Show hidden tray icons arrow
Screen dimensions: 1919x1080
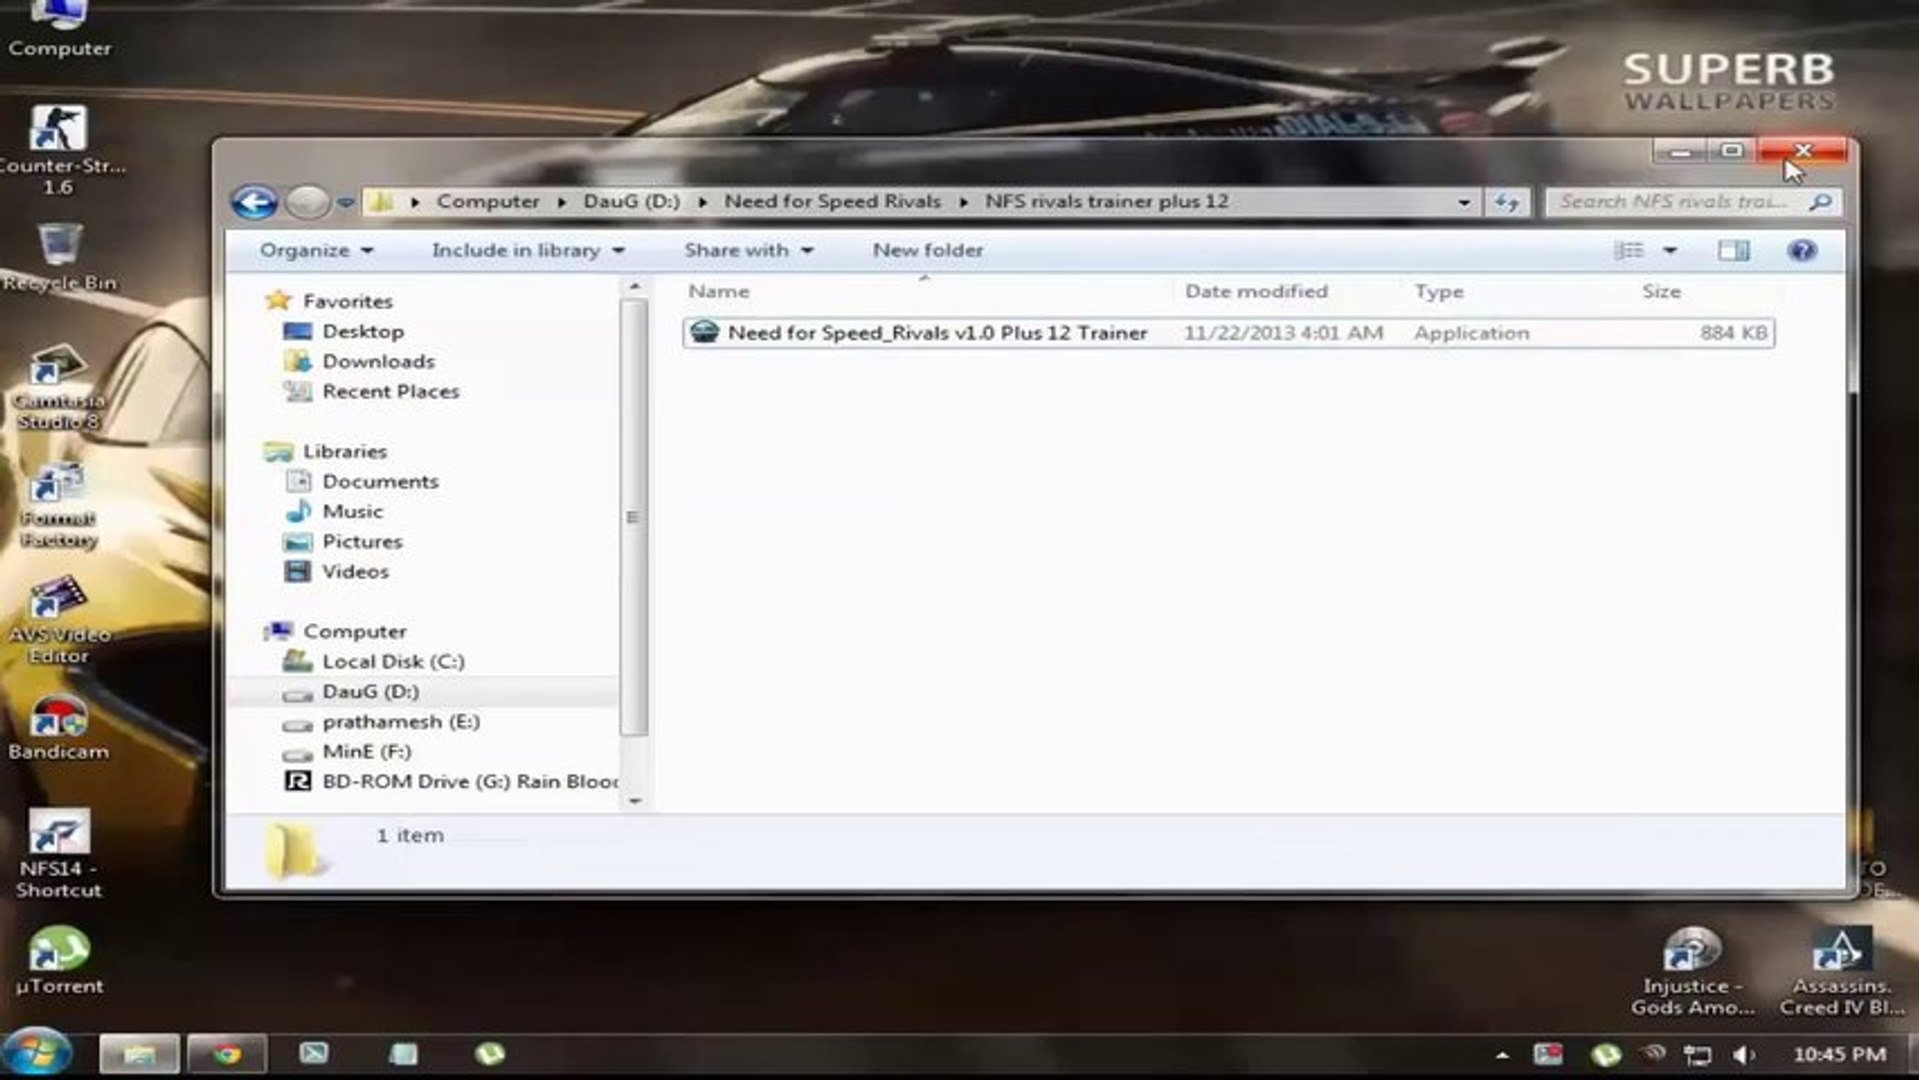pos(1502,1054)
